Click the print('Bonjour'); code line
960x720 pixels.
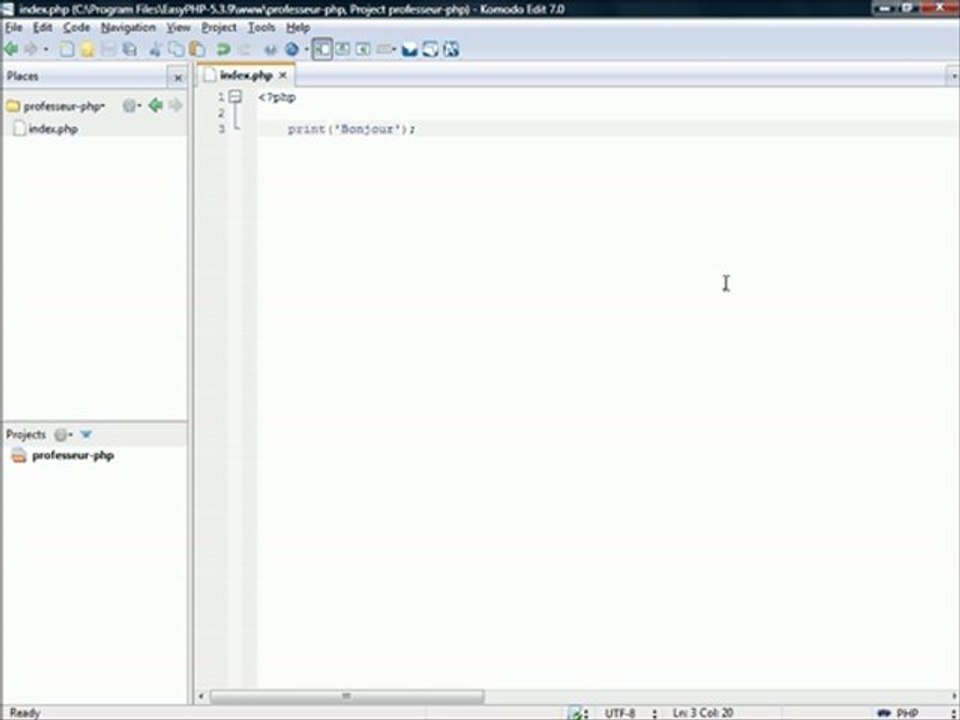pos(351,129)
